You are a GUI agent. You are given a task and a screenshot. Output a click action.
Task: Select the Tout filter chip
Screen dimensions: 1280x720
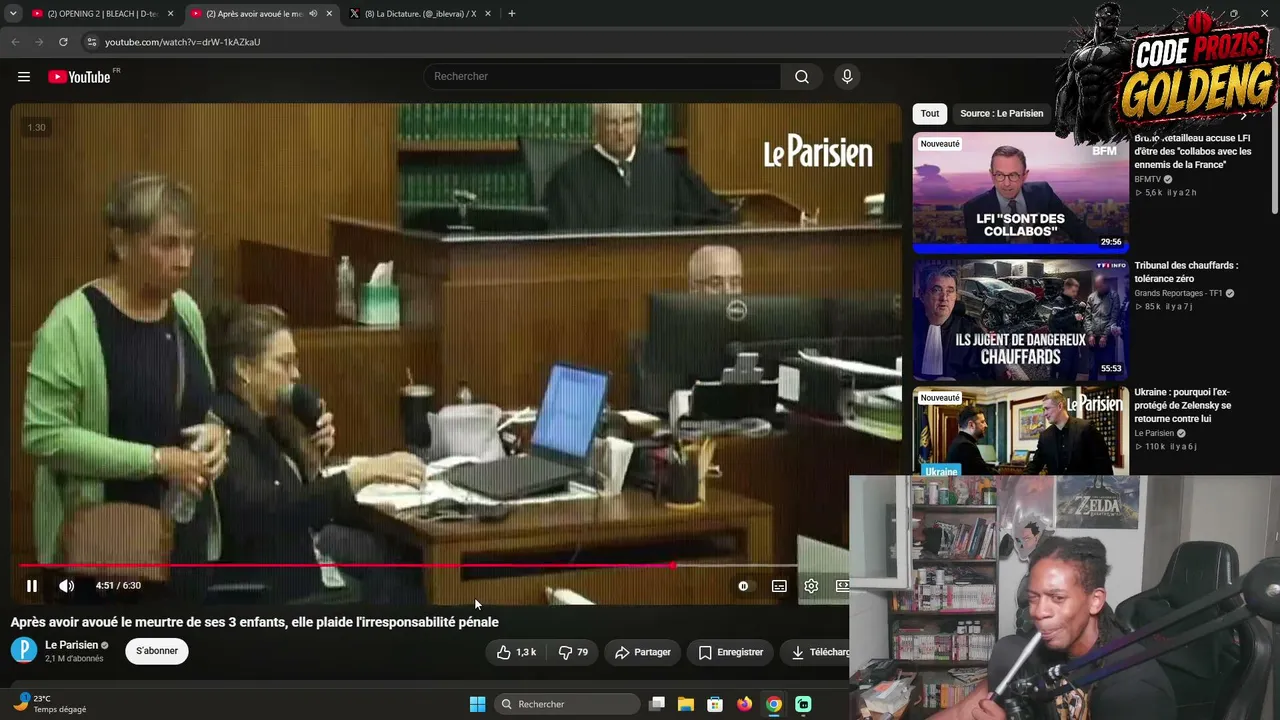[930, 113]
